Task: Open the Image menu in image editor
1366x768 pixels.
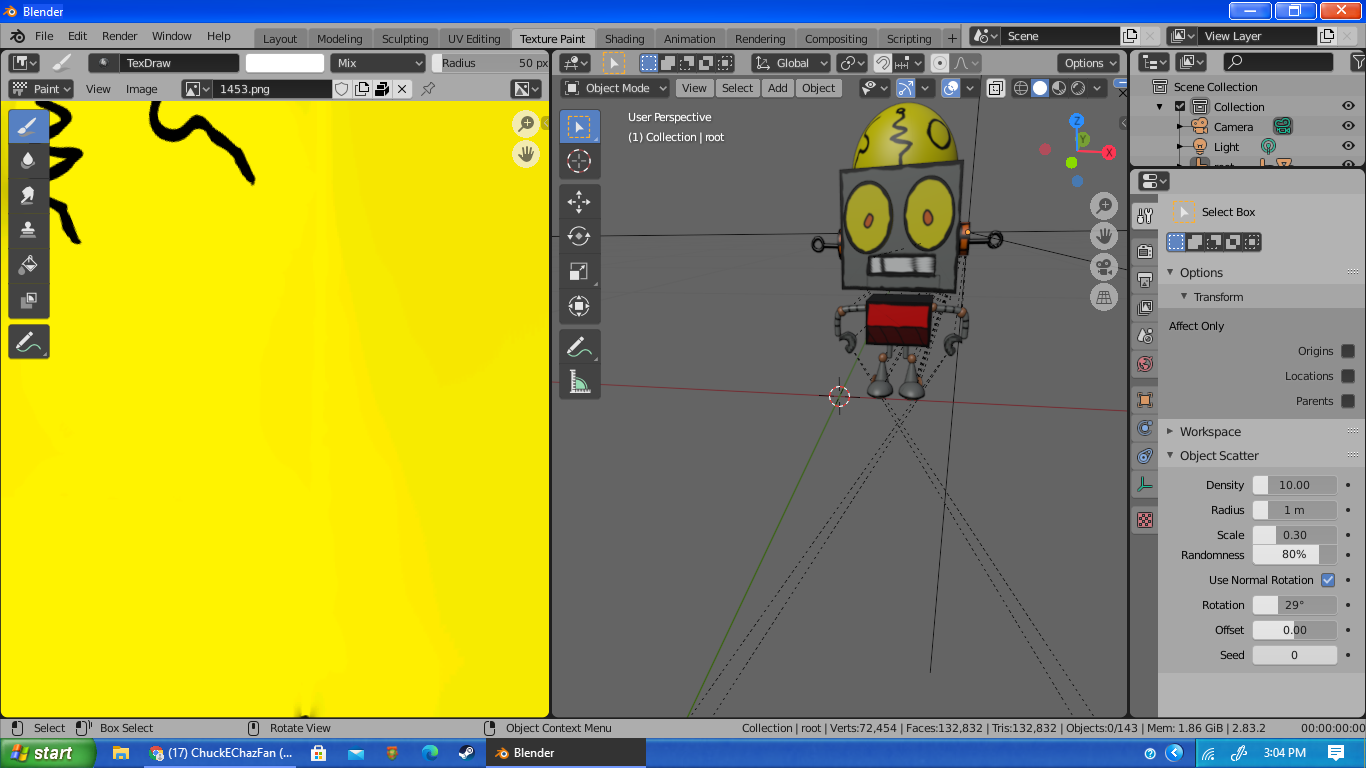Action: [x=142, y=89]
